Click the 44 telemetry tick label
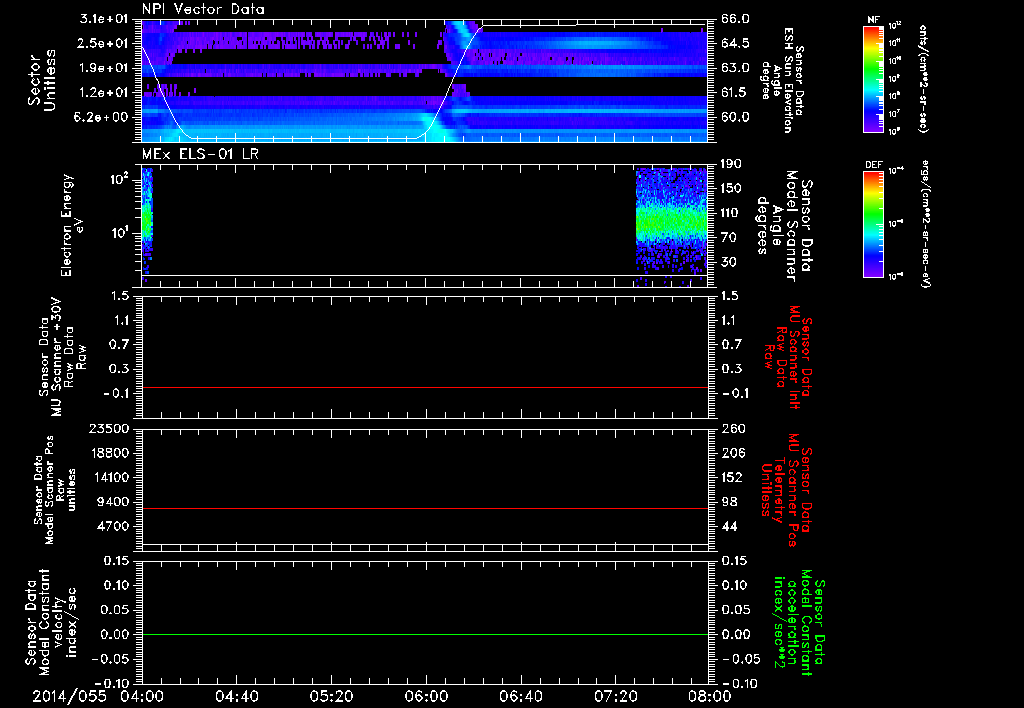 (728, 526)
